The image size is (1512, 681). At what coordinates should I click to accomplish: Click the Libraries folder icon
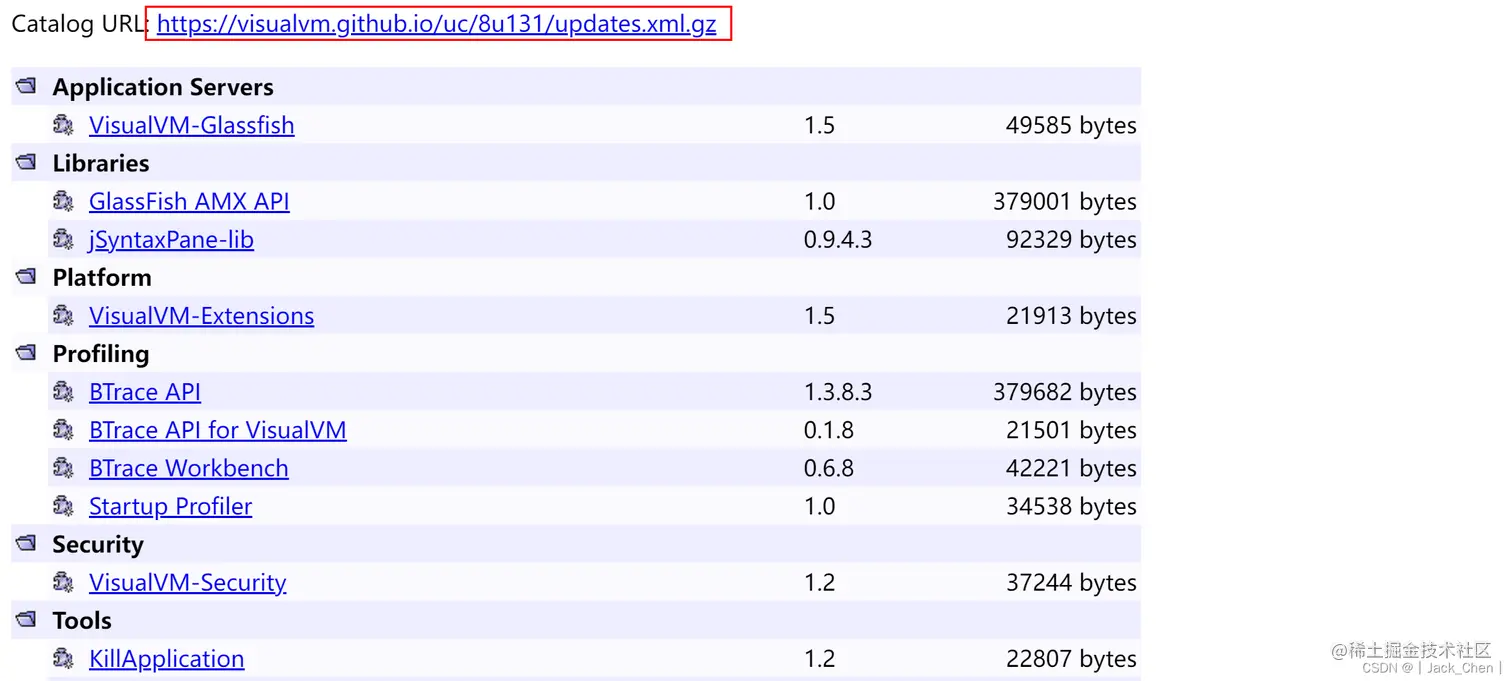pyautogui.click(x=26, y=162)
